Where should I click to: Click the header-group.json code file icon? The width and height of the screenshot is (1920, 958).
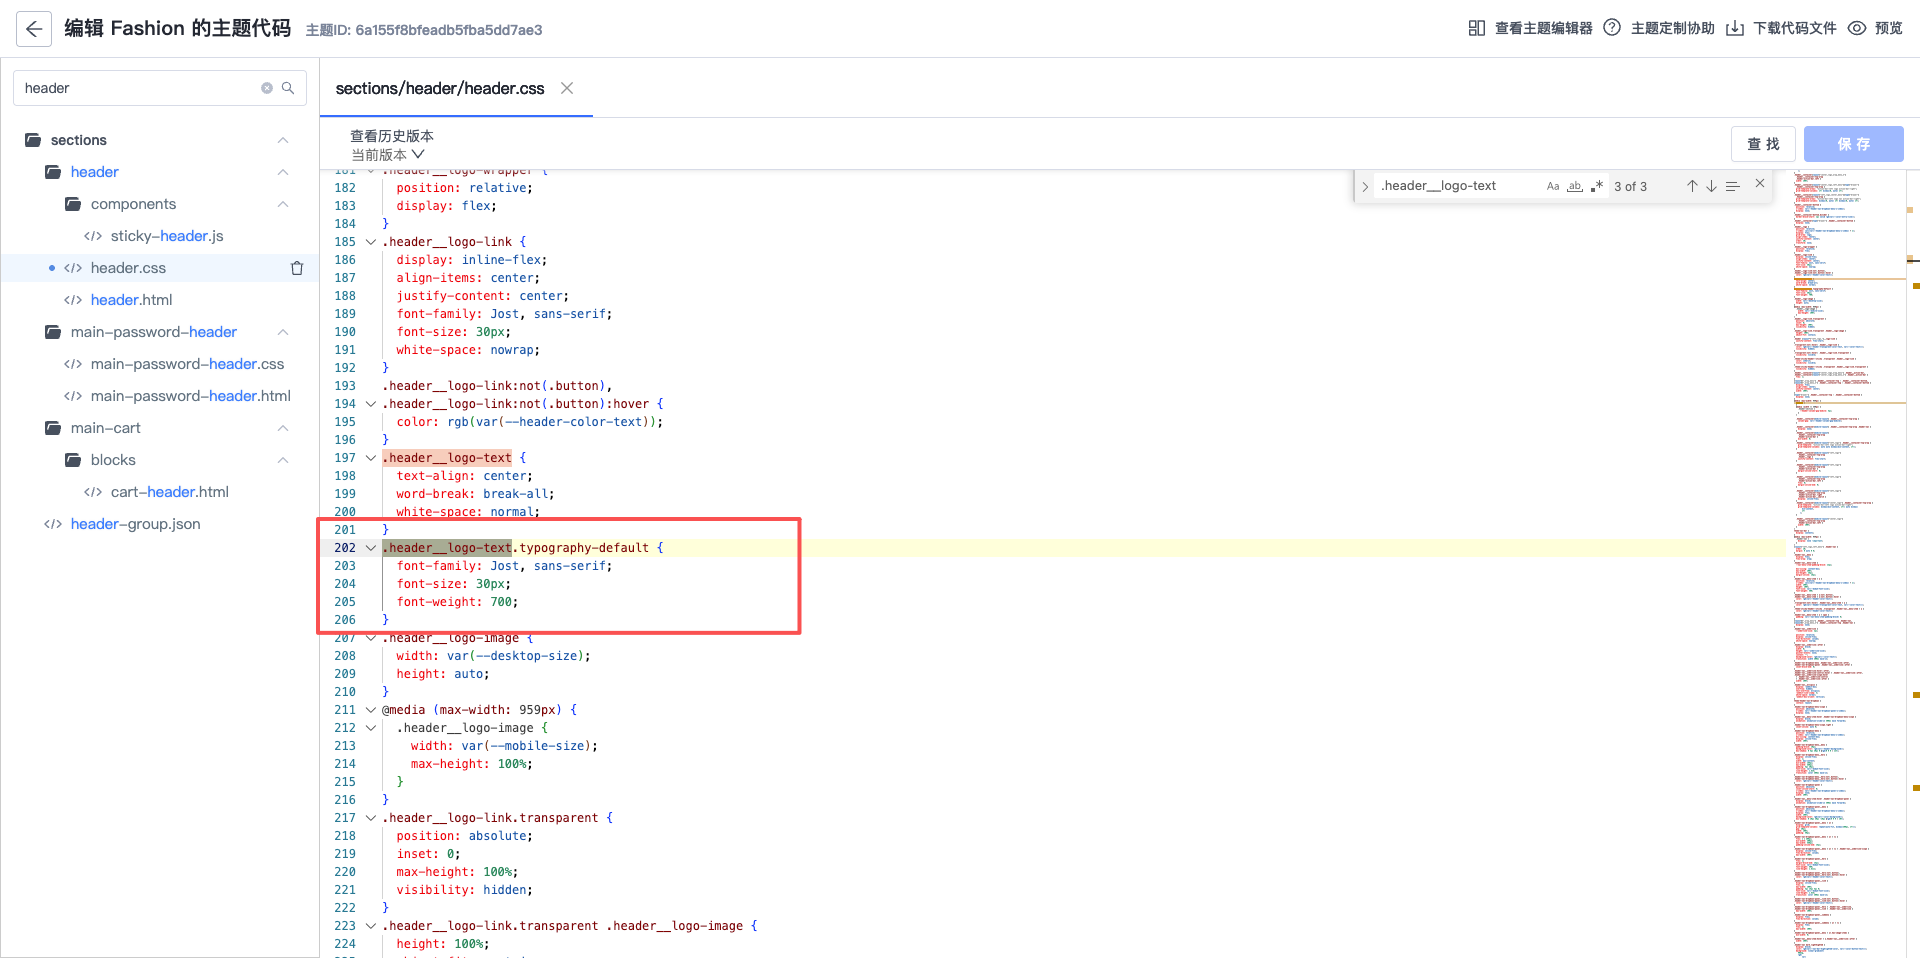53,524
